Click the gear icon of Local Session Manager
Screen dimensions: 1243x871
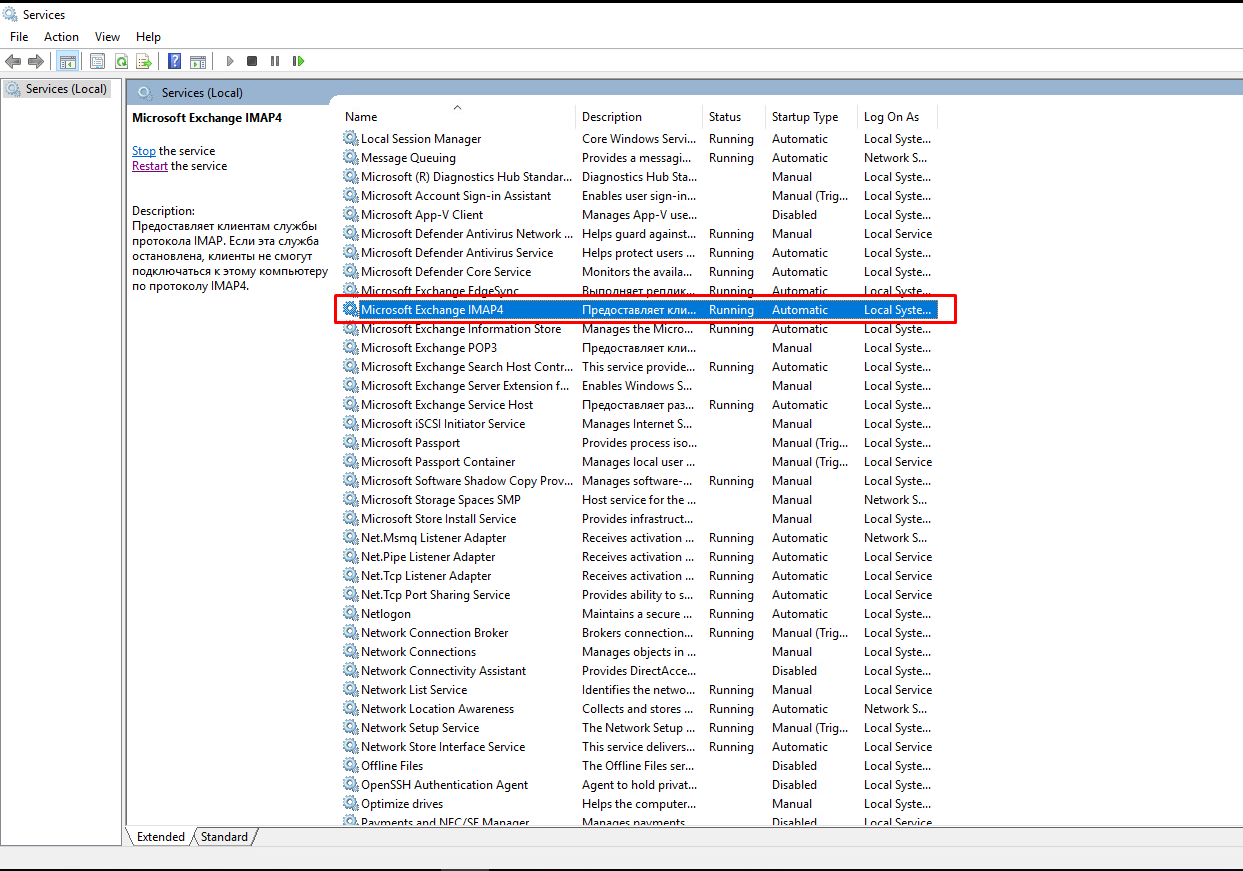click(x=351, y=139)
